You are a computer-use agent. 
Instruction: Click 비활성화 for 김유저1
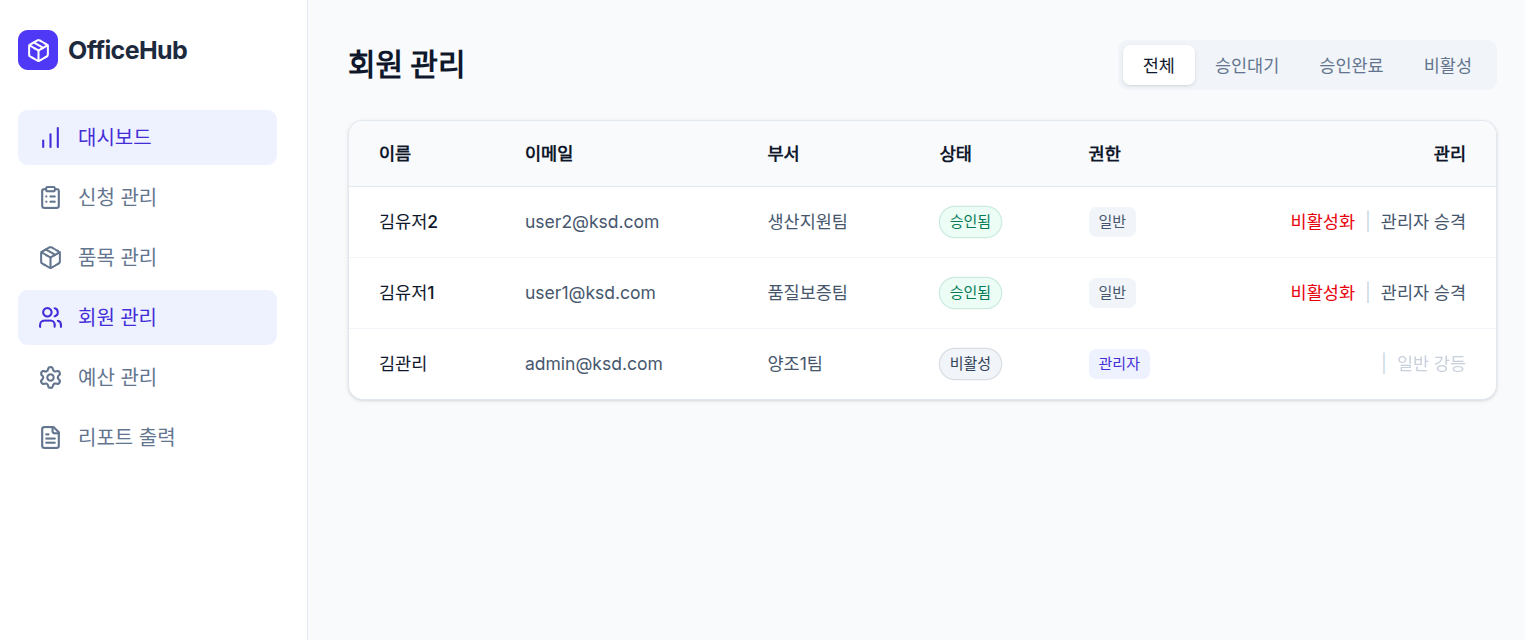coord(1322,293)
